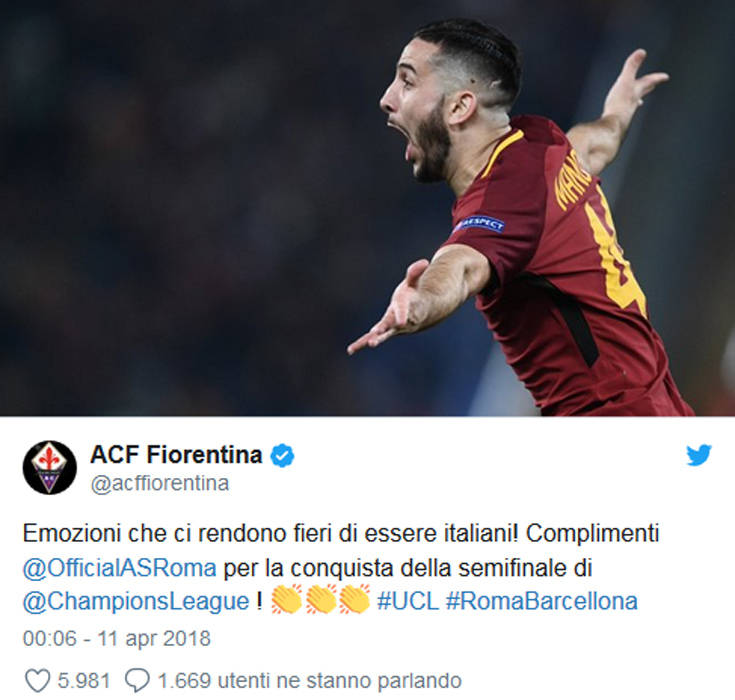This screenshot has width=735, height=700.
Task: Open the ACF Fiorentina profile avatar
Action: [50, 467]
